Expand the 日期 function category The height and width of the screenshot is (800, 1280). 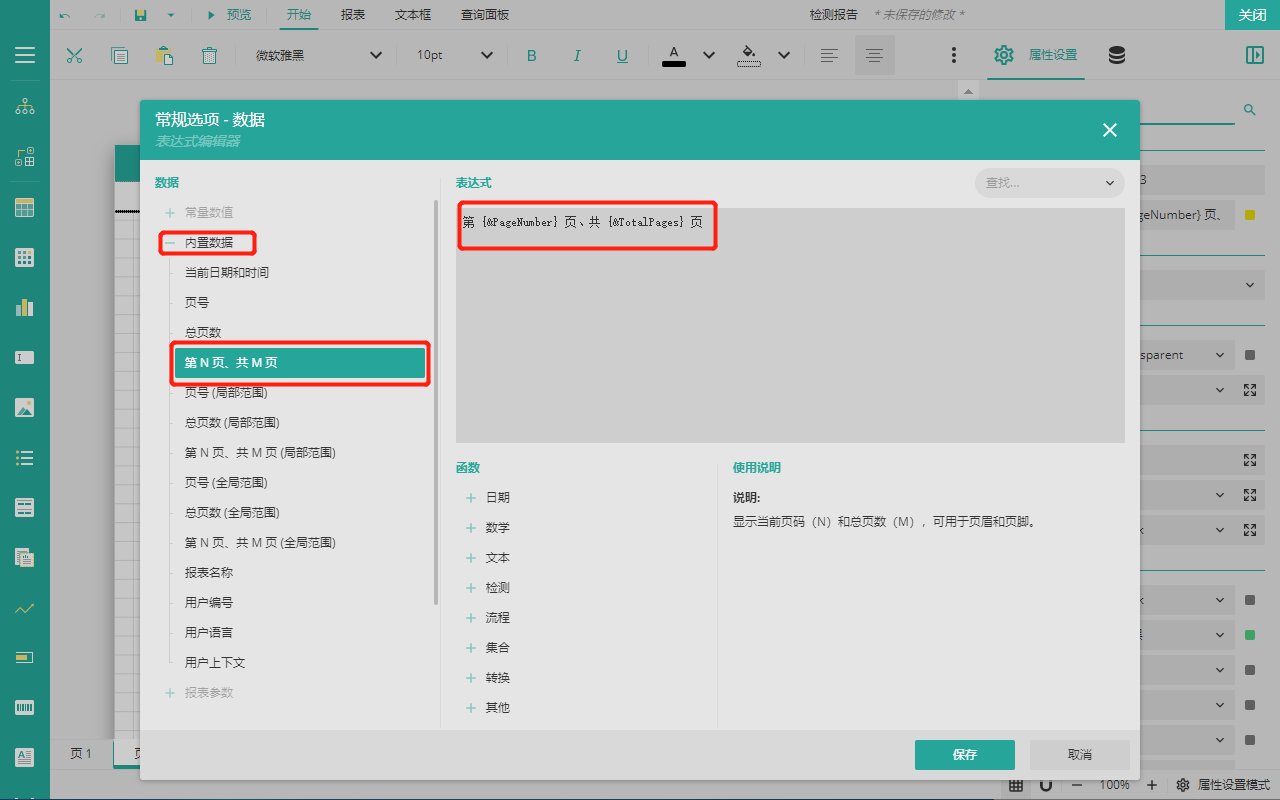[471, 497]
